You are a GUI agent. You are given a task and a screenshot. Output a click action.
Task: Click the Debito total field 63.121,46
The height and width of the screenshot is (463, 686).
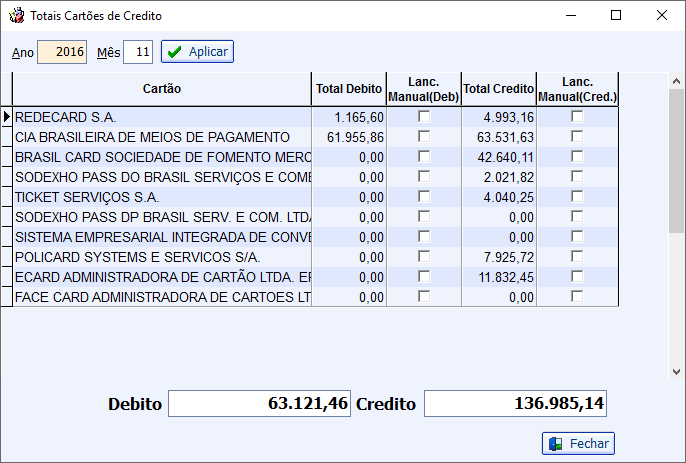pos(259,403)
